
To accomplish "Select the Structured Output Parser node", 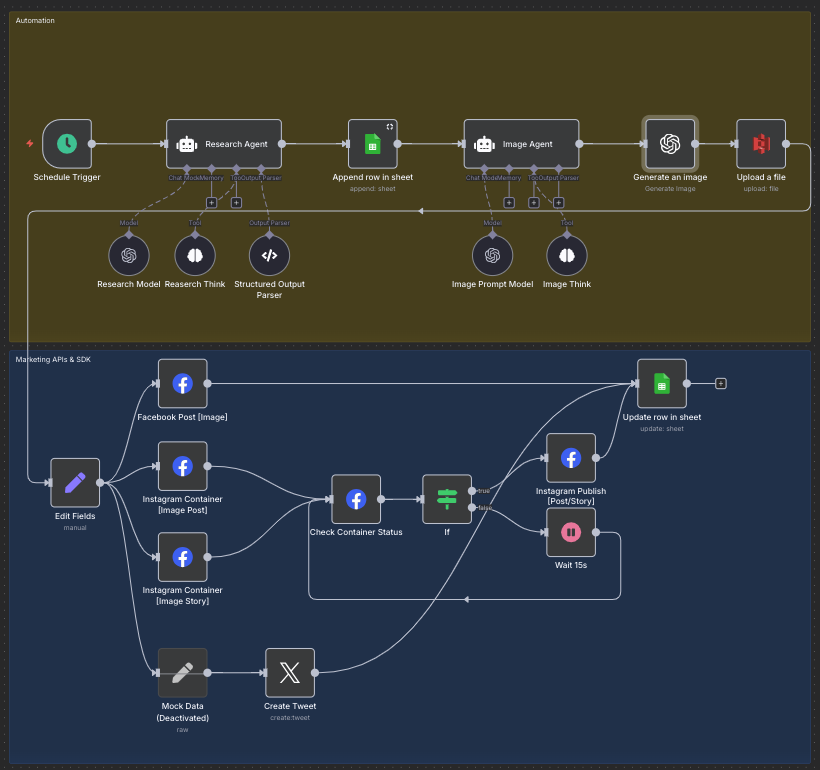I will click(x=268, y=254).
